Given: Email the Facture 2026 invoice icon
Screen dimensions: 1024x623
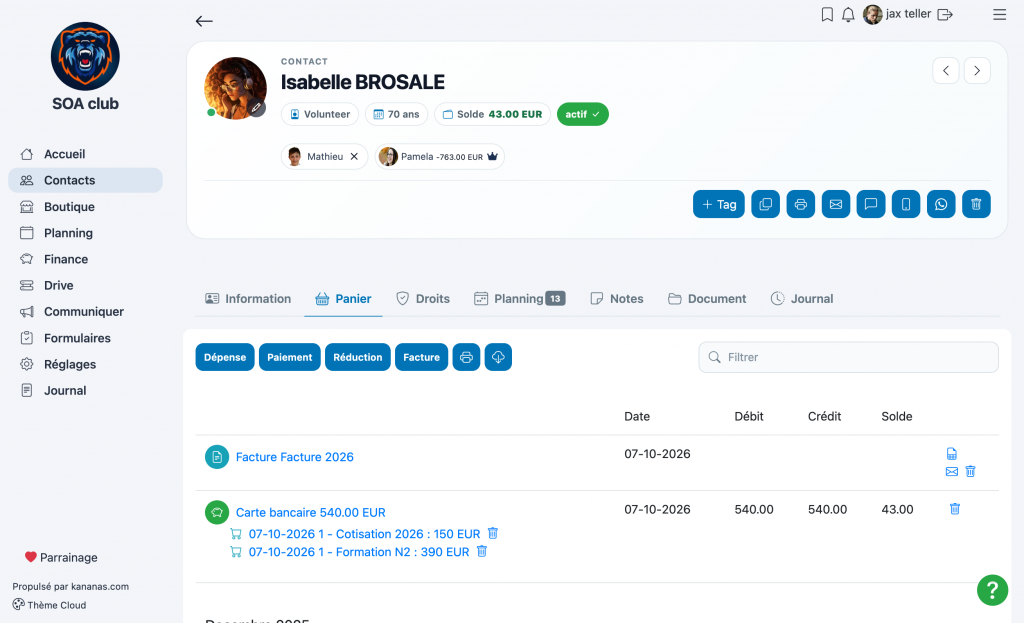Looking at the screenshot, I should coord(952,471).
